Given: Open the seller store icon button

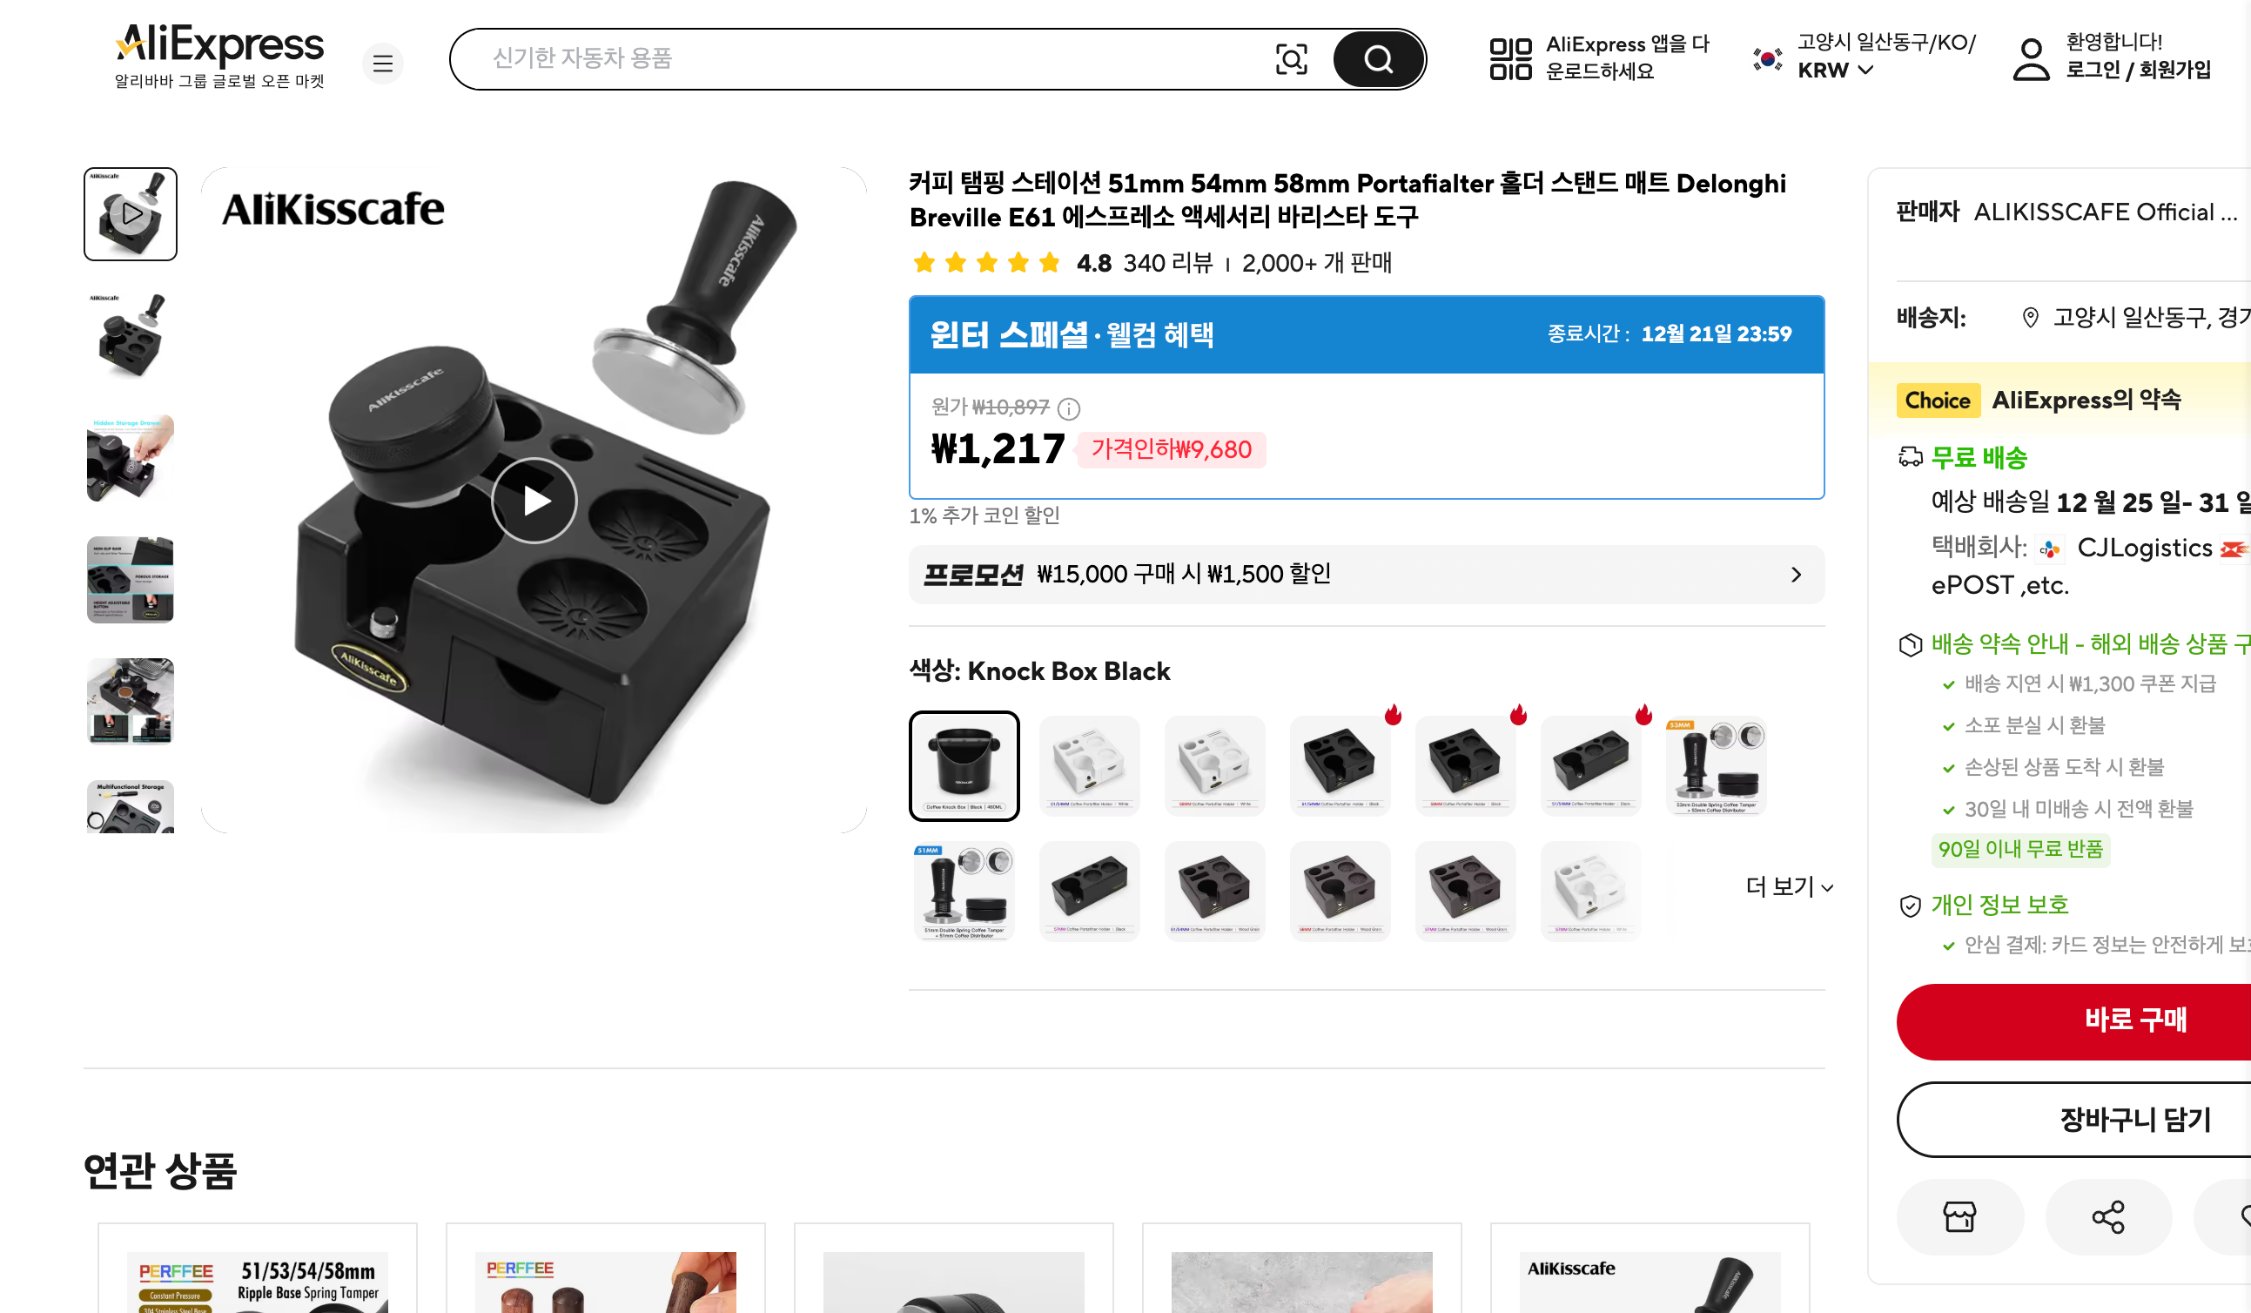Looking at the screenshot, I should [x=1959, y=1216].
